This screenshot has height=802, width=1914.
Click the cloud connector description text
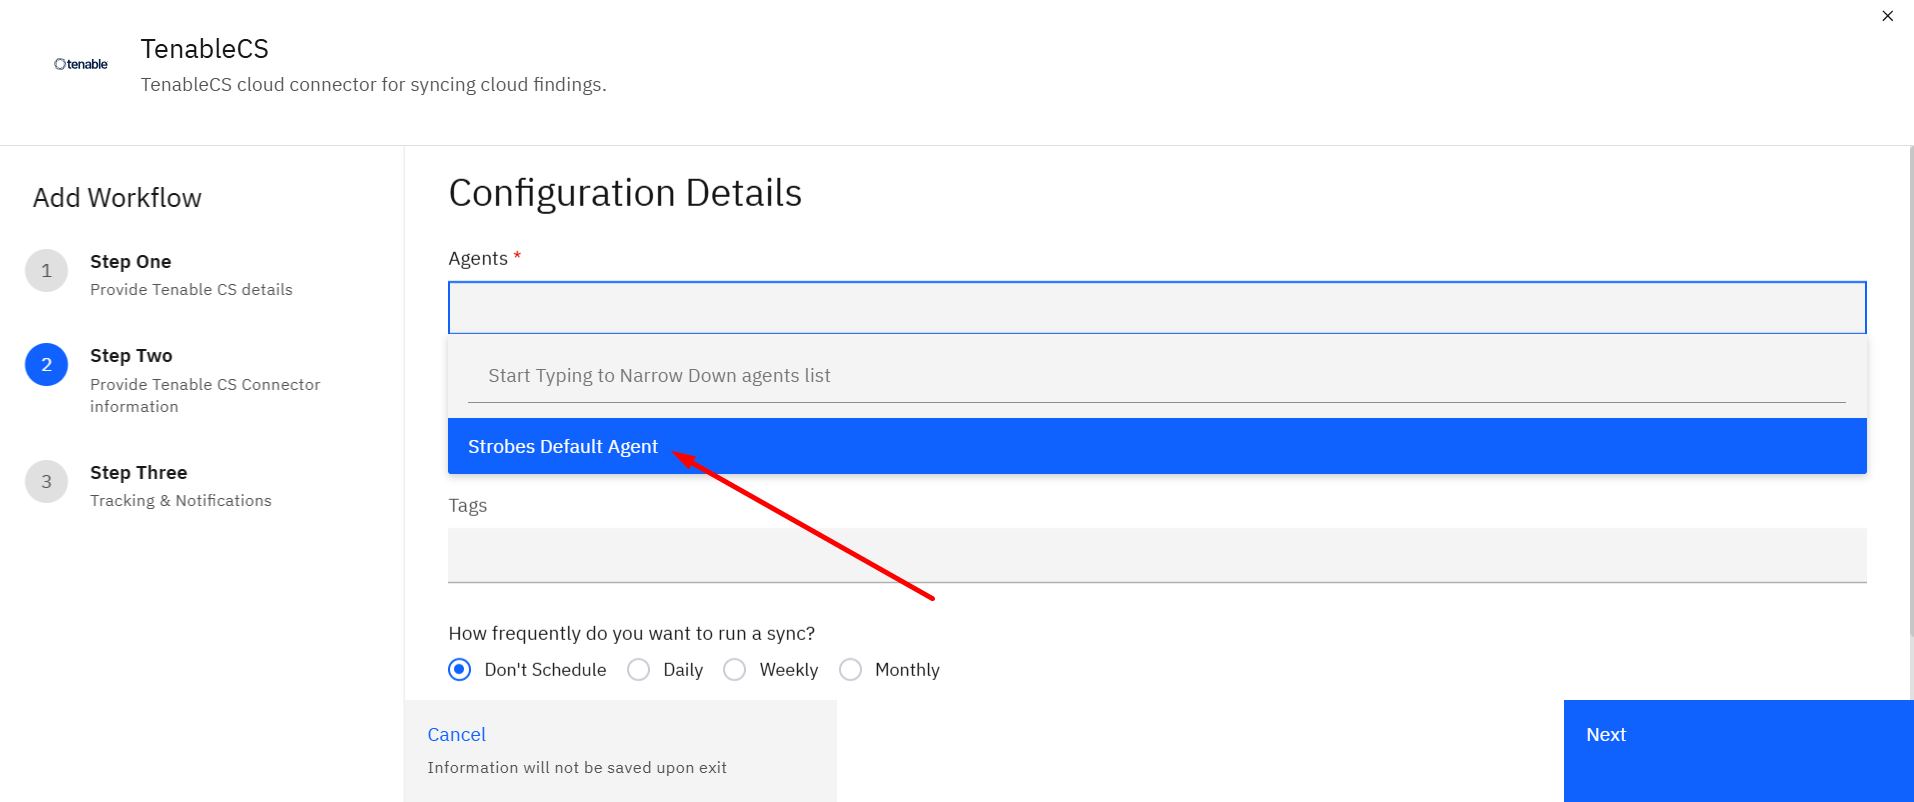tap(373, 85)
